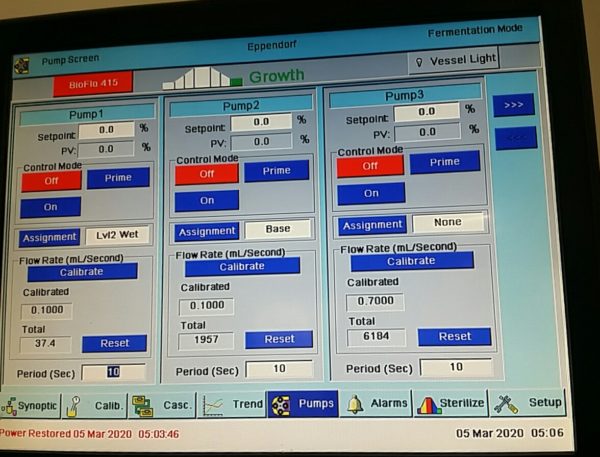The image size is (600, 457).
Task: Open the Synoptic screen icon
Action: 32,407
